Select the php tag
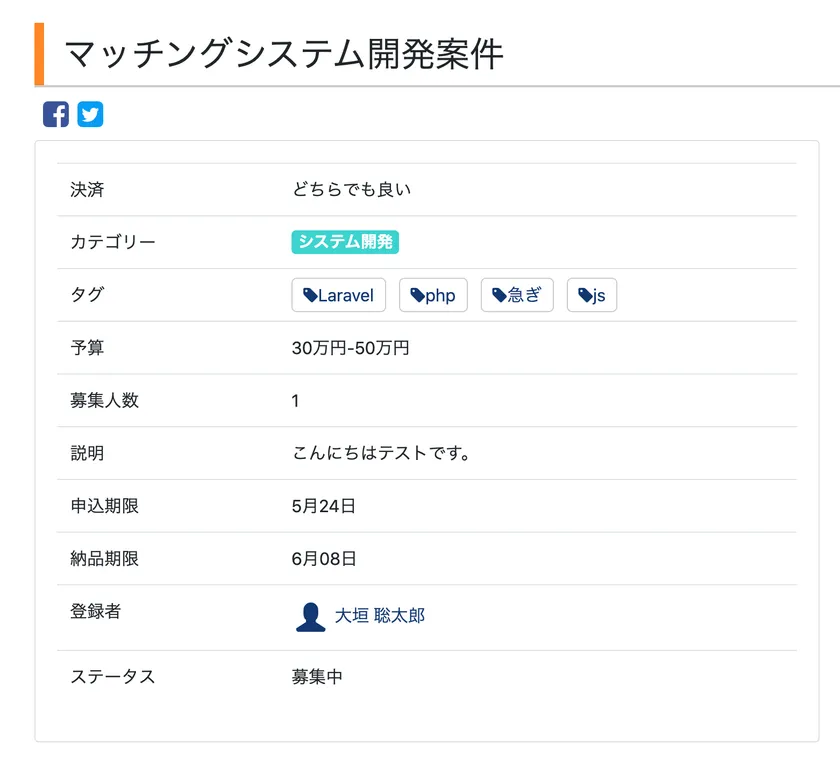 pyautogui.click(x=433, y=295)
